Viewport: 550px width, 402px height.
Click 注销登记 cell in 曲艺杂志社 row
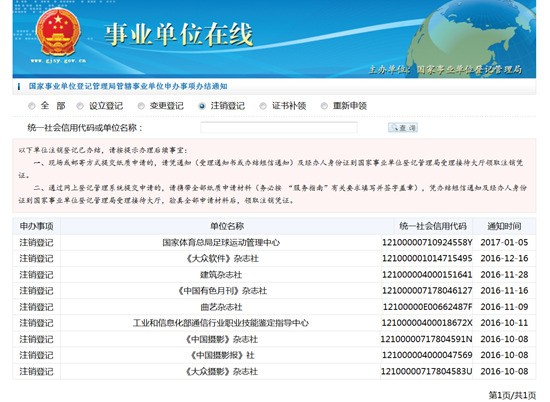(x=36, y=307)
